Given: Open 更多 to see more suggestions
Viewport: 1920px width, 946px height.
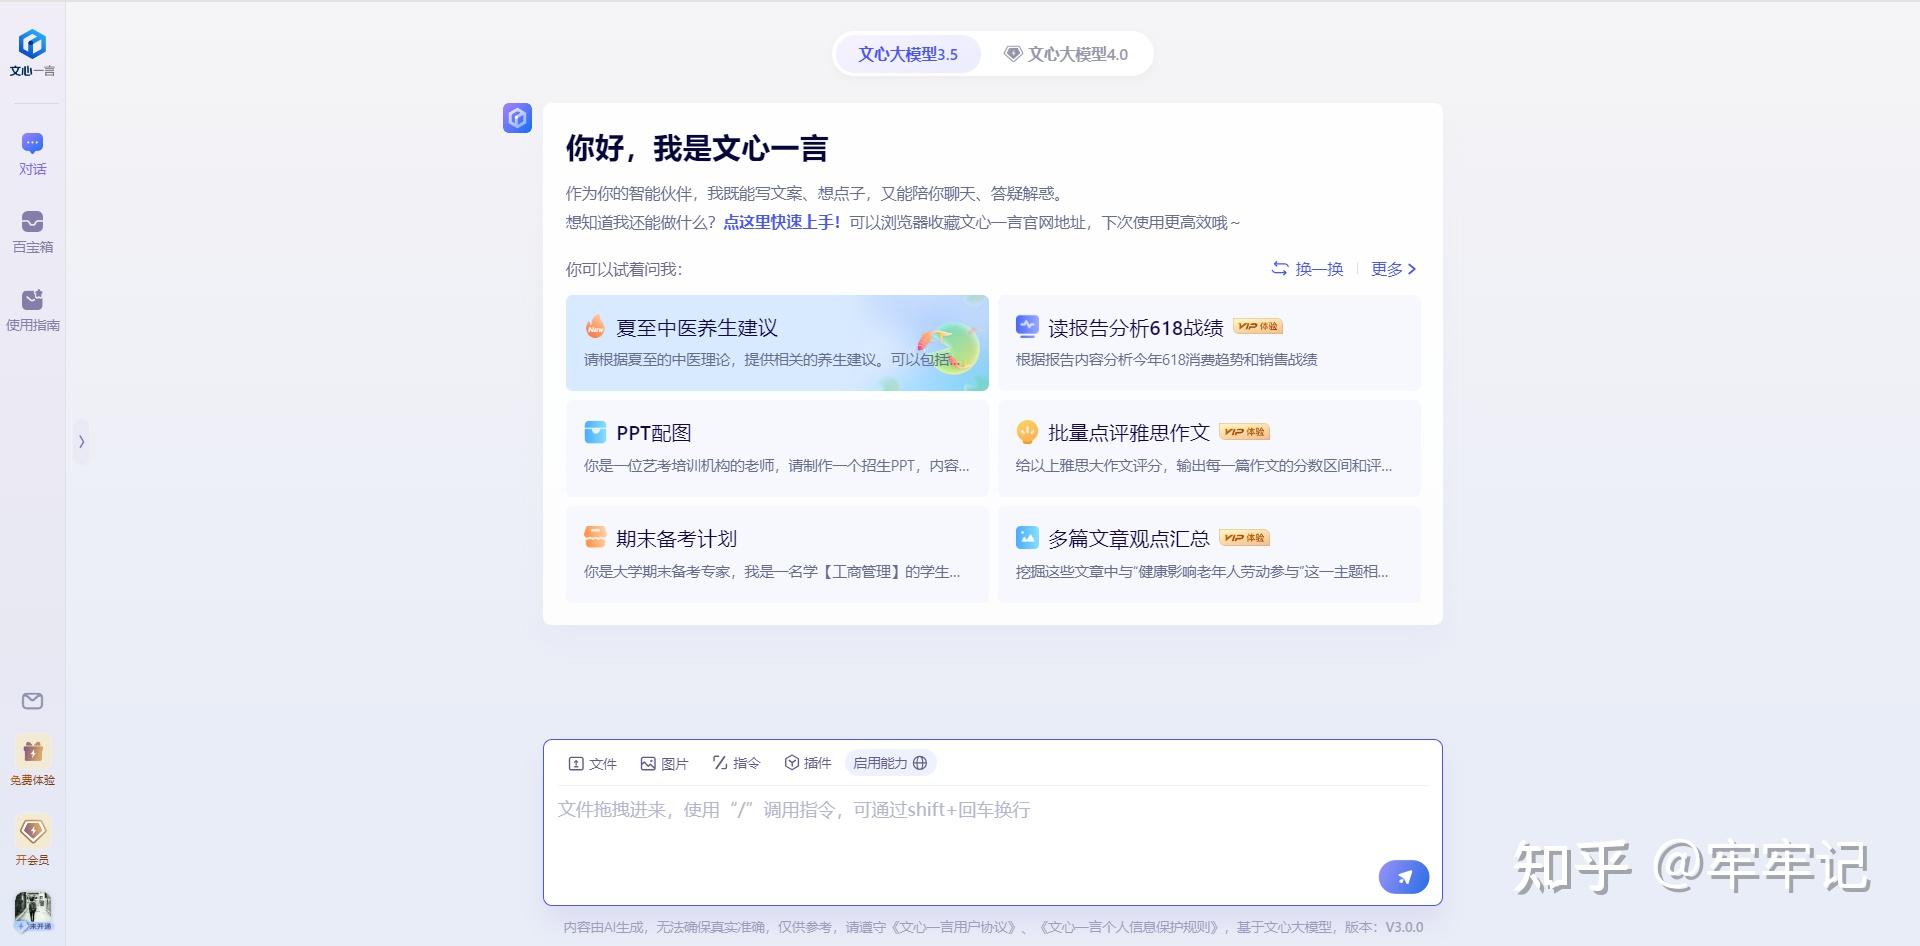Looking at the screenshot, I should (1388, 269).
